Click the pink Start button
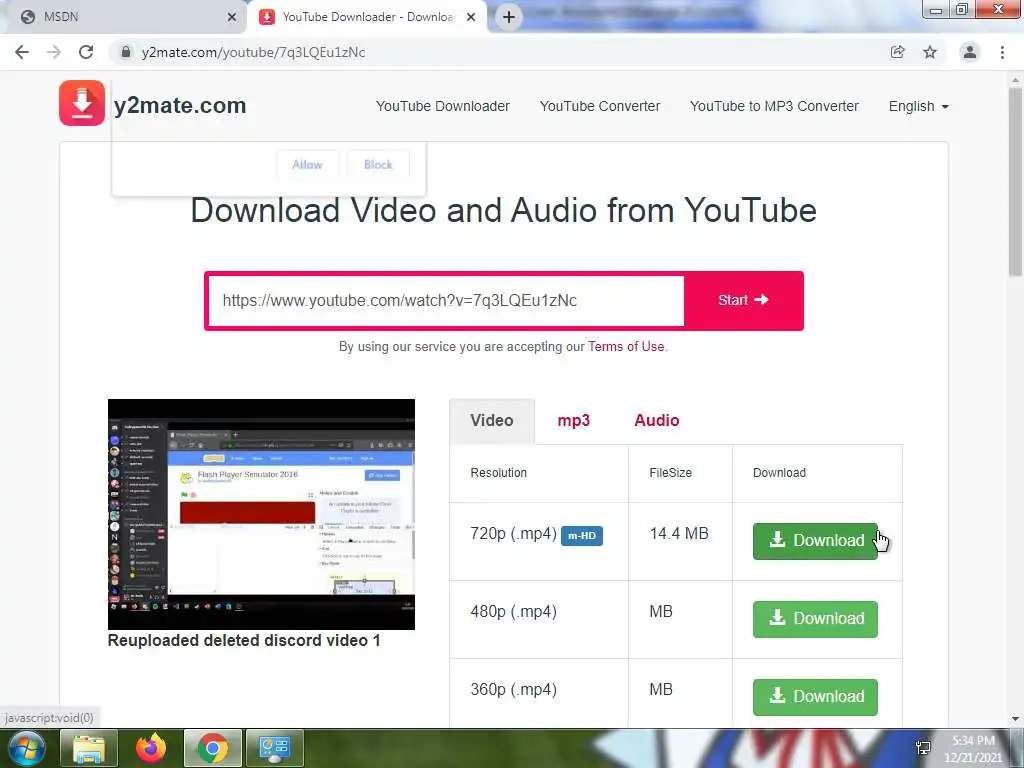Screen dimensions: 1024x768 pyautogui.click(x=743, y=300)
